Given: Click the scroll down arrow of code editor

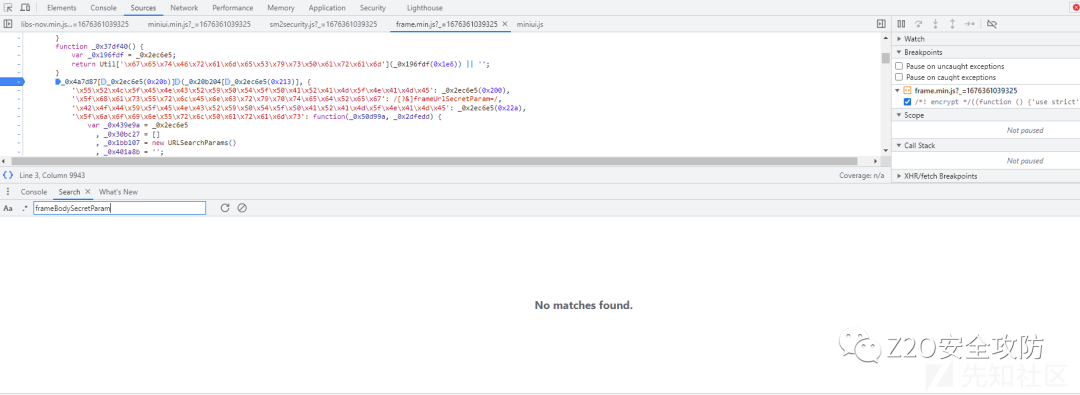Looking at the screenshot, I should (x=885, y=150).
